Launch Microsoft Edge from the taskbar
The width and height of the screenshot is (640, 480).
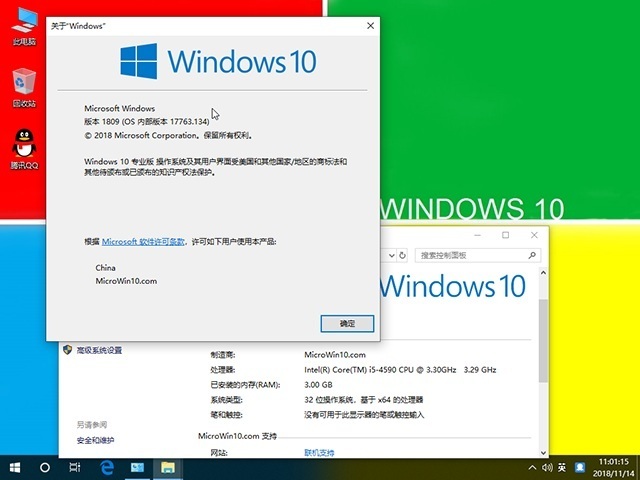(x=106, y=467)
